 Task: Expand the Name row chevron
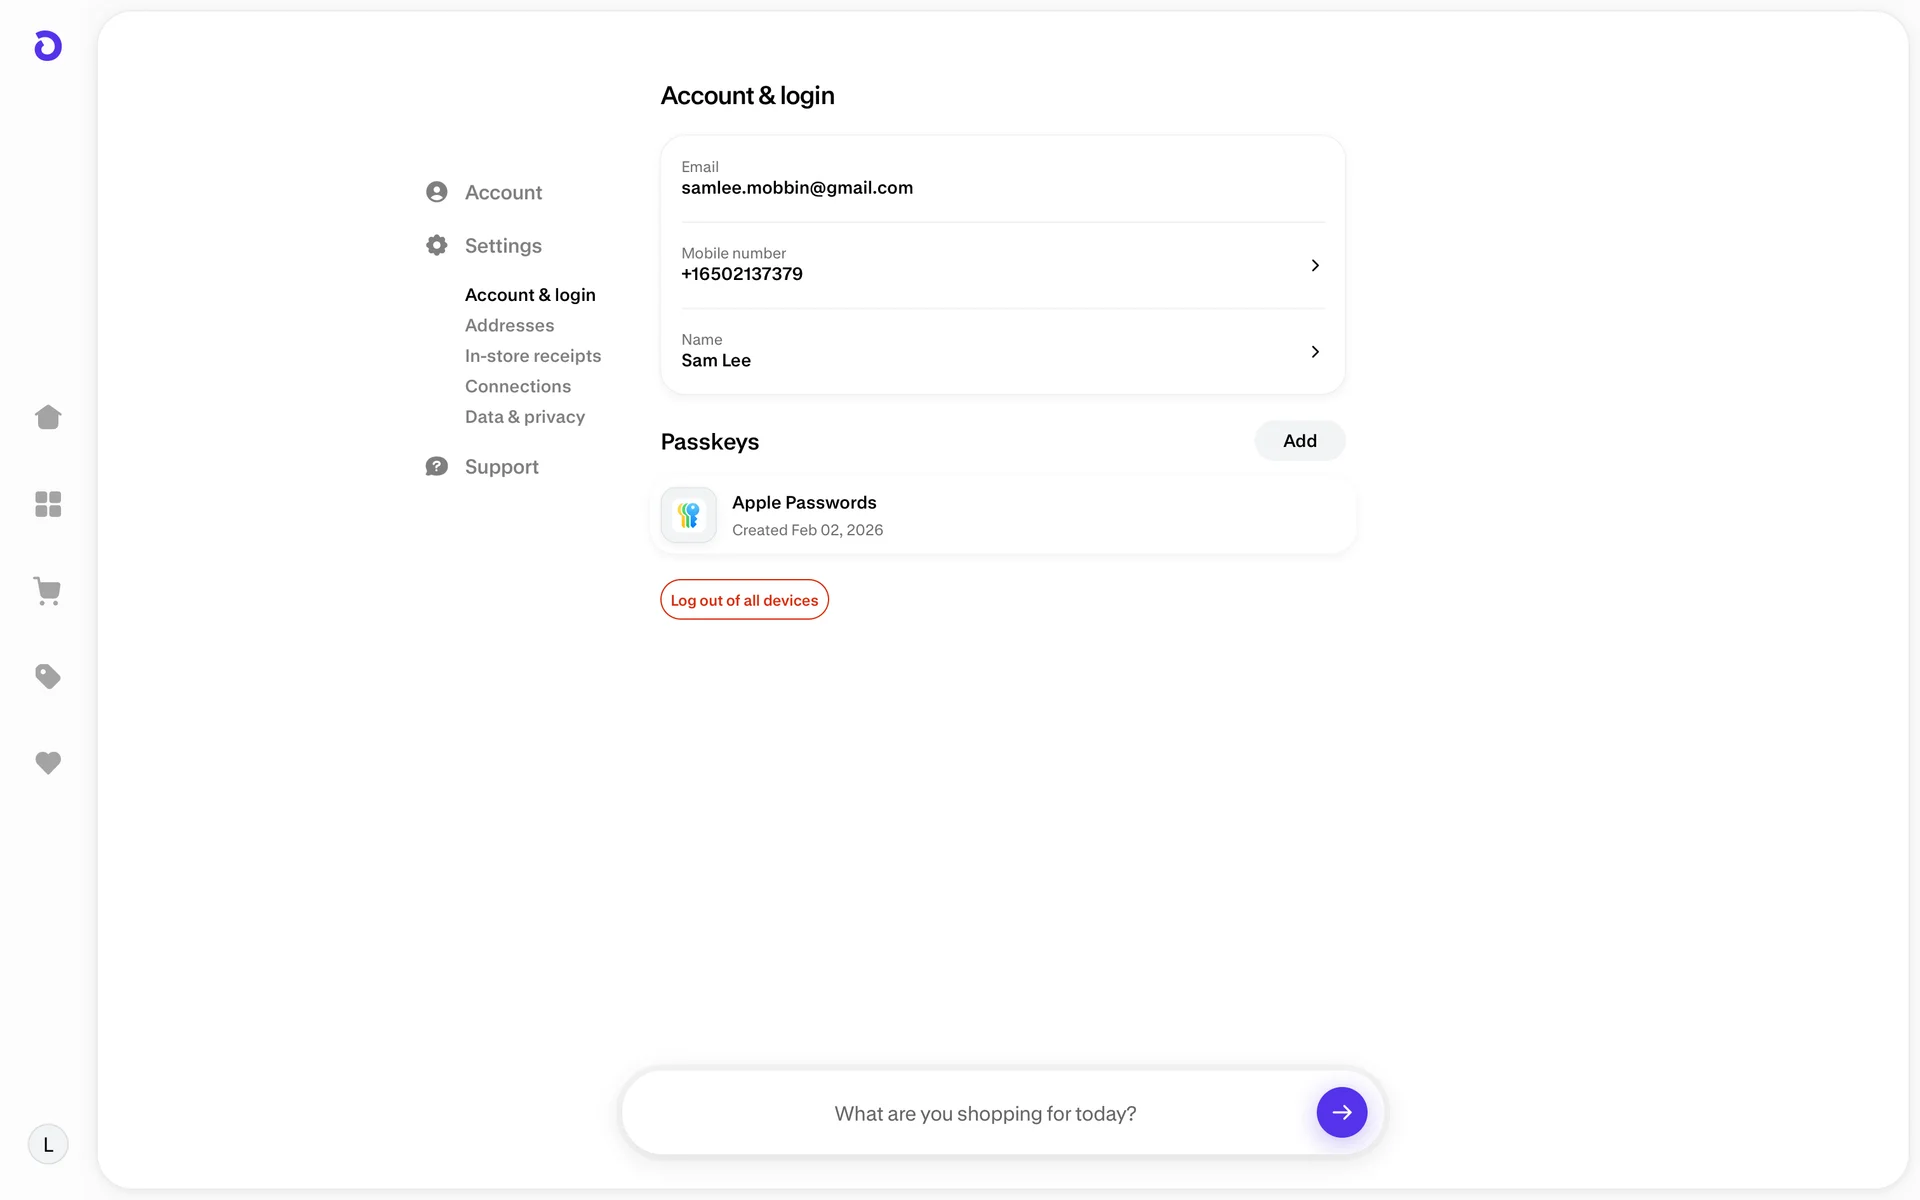pos(1315,352)
